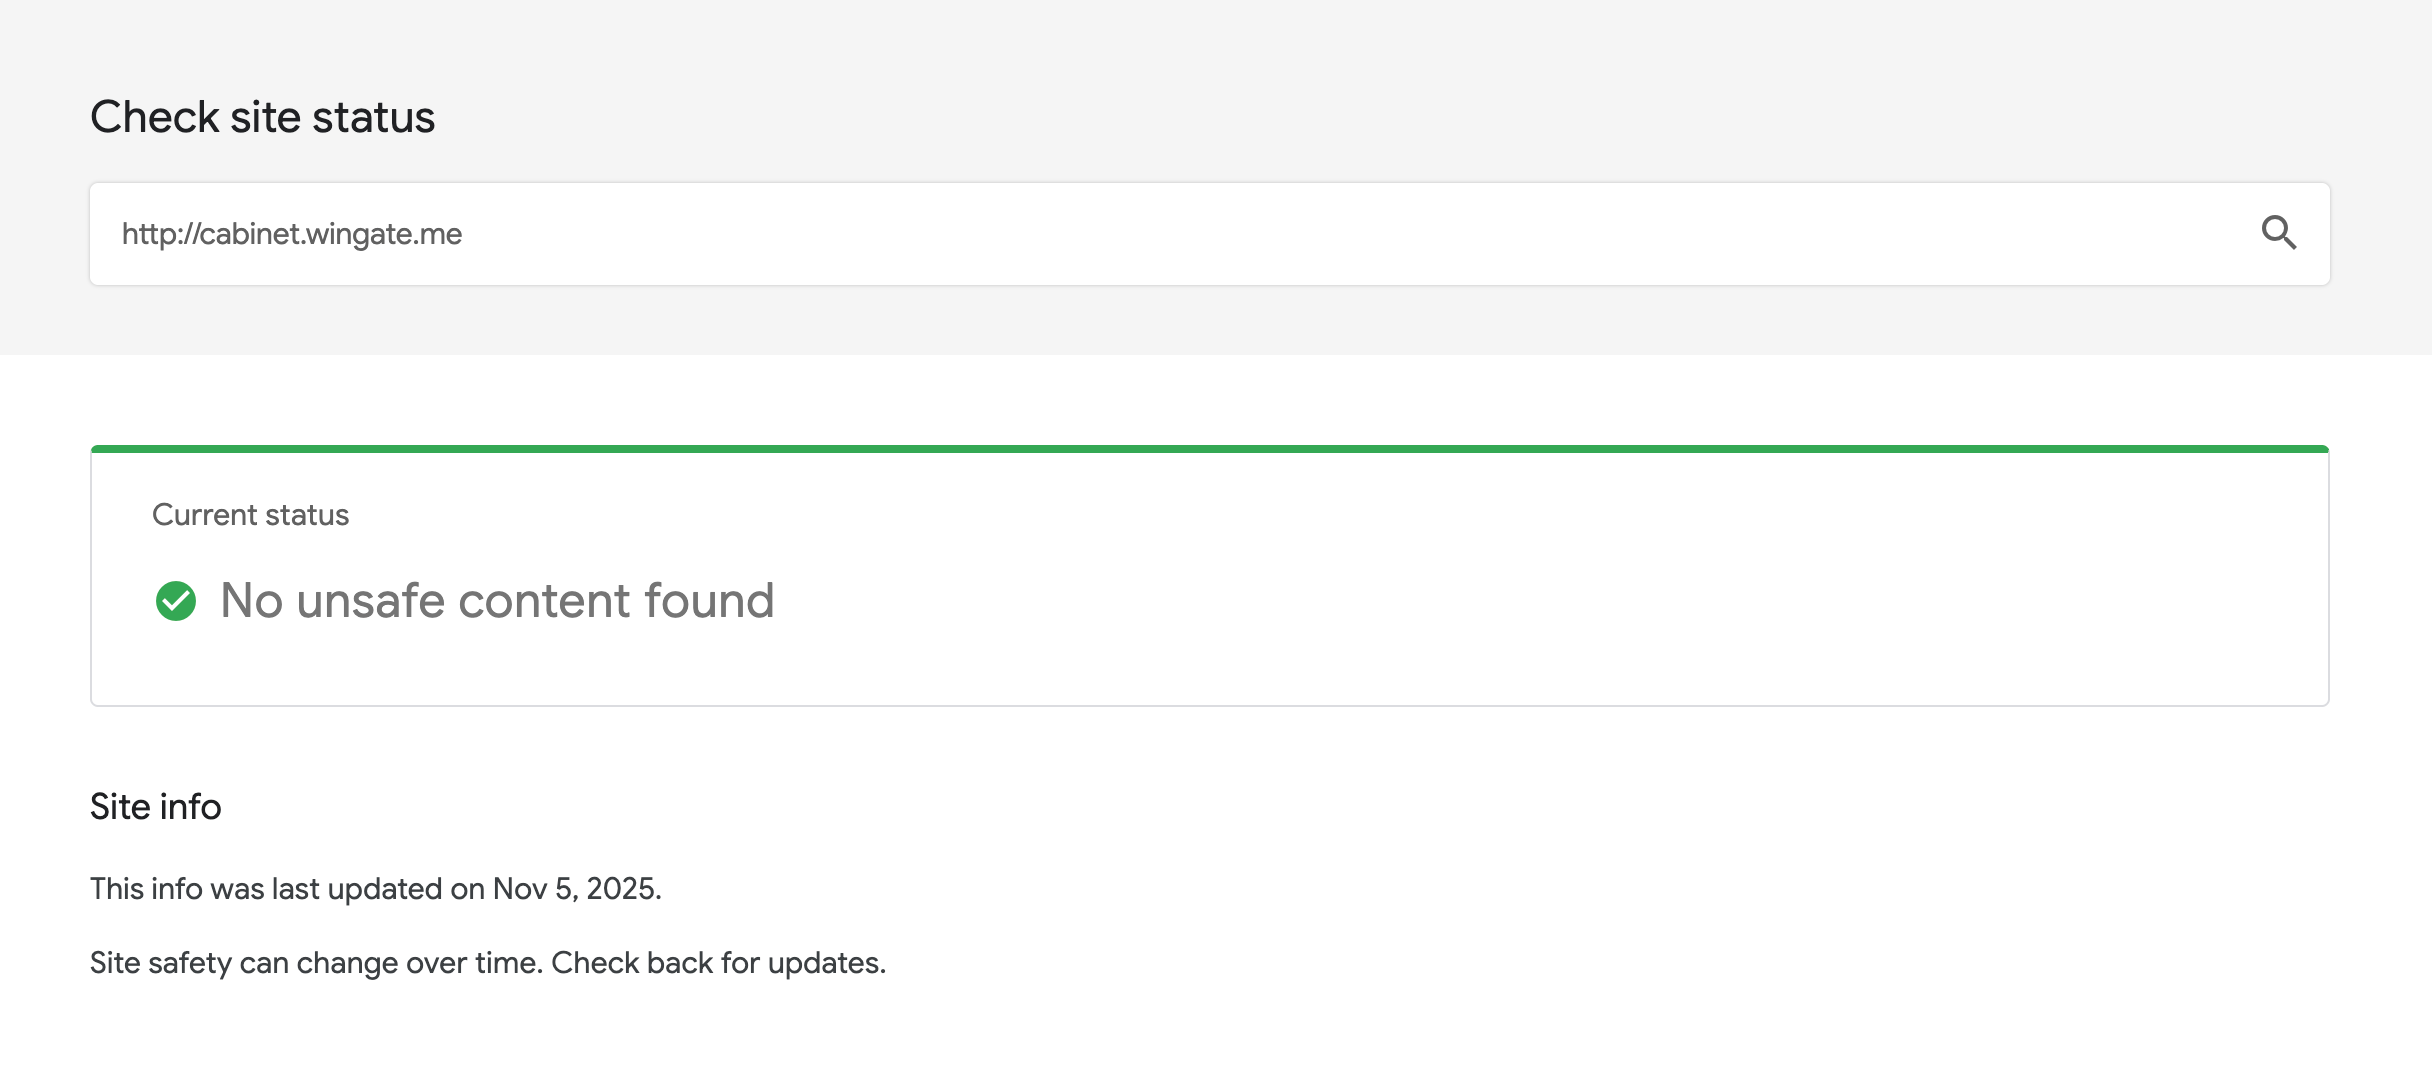
Task: Click the cabinet.wingate.me URL text
Action: point(330,234)
